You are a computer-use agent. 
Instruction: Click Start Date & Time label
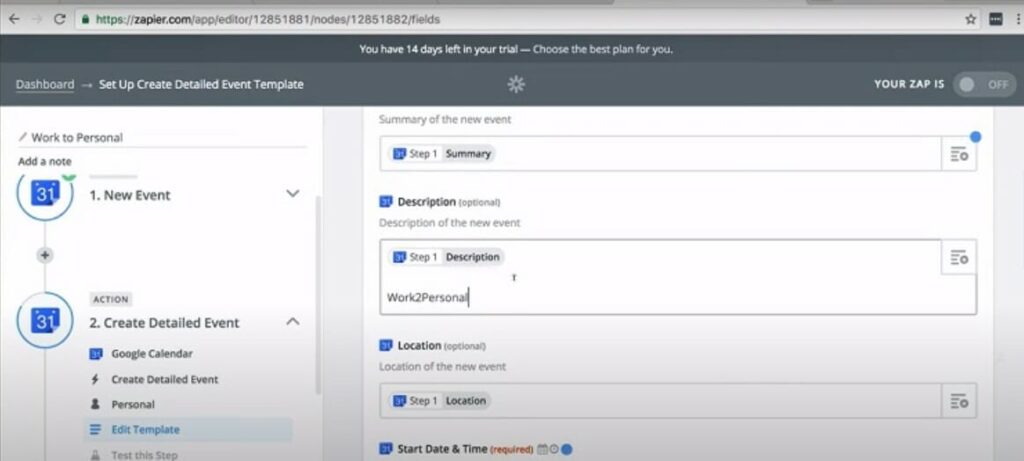pos(442,449)
